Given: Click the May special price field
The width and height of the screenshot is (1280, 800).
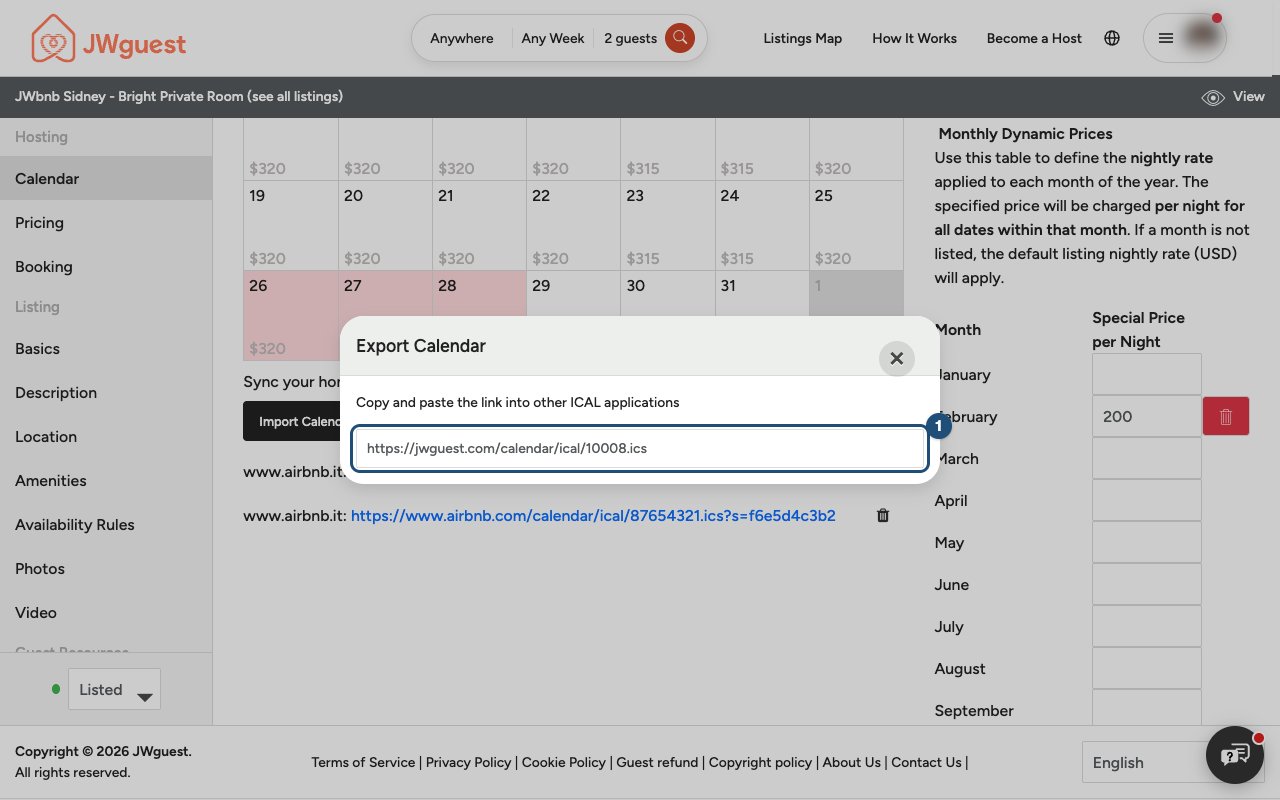Looking at the screenshot, I should (x=1146, y=542).
